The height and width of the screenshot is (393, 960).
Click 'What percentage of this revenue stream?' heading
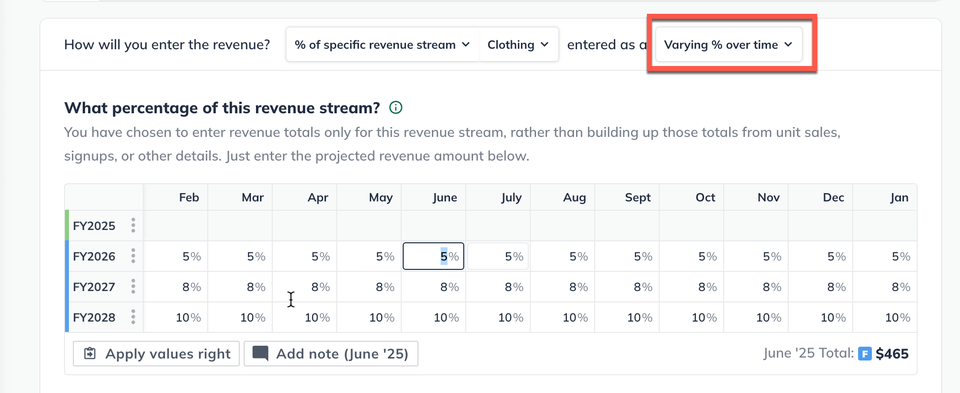click(222, 108)
